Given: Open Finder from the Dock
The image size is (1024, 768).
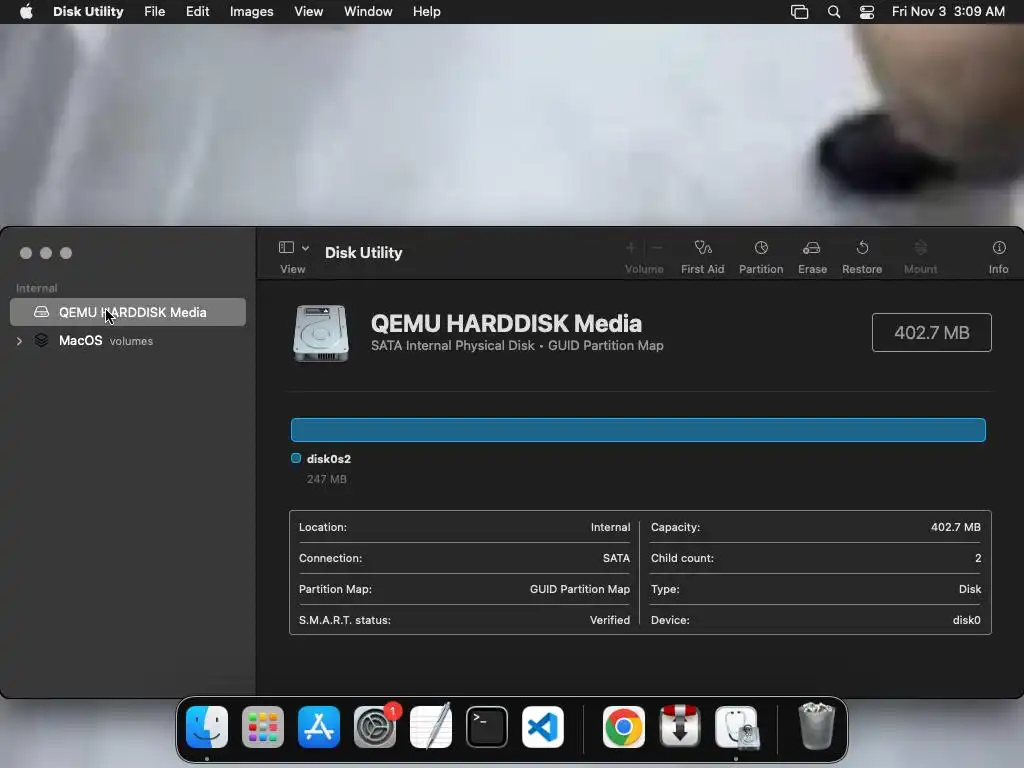Looking at the screenshot, I should pos(207,727).
